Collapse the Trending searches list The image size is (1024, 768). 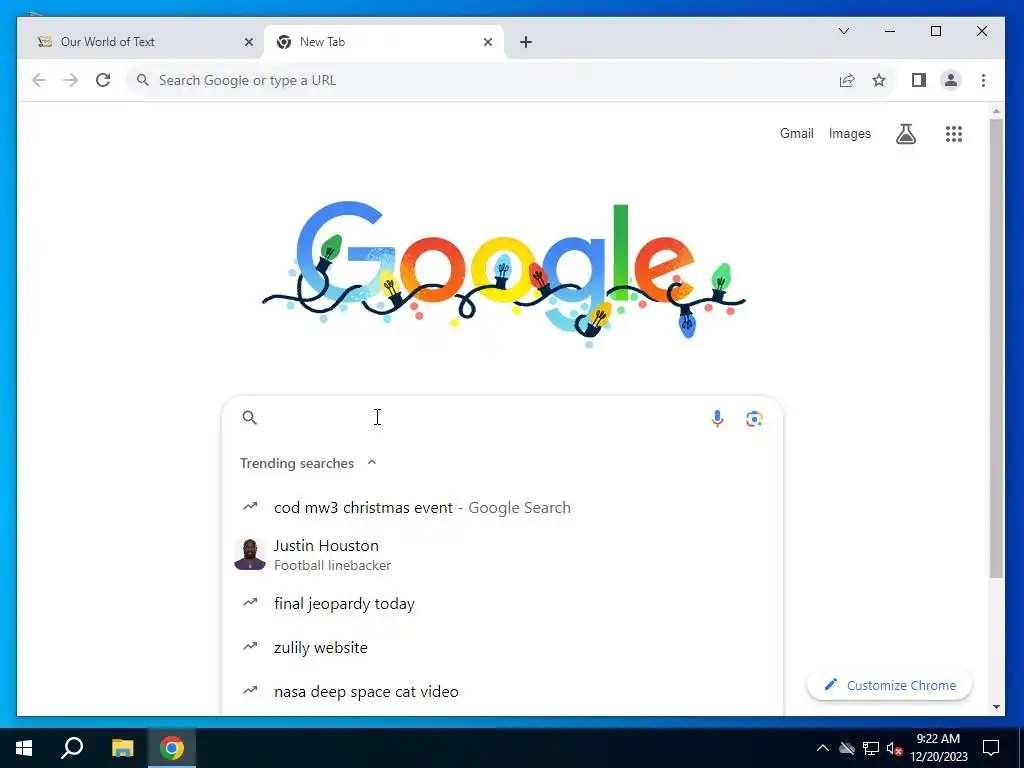point(372,462)
